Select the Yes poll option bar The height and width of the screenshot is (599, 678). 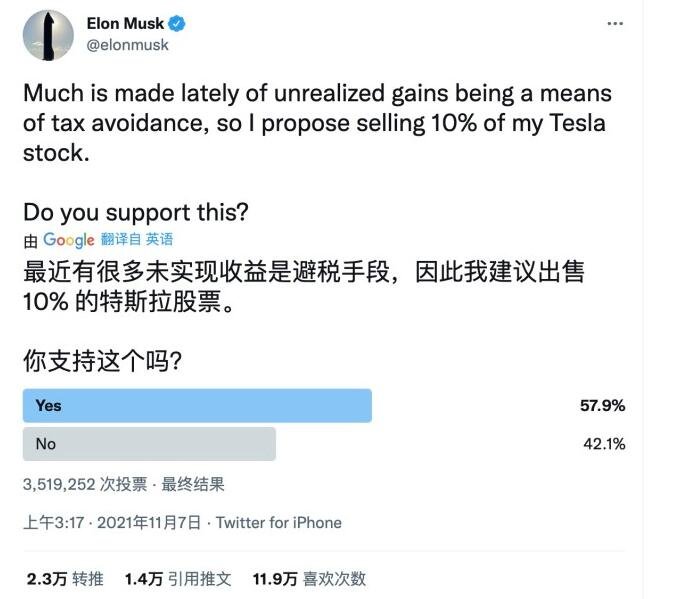click(x=197, y=405)
